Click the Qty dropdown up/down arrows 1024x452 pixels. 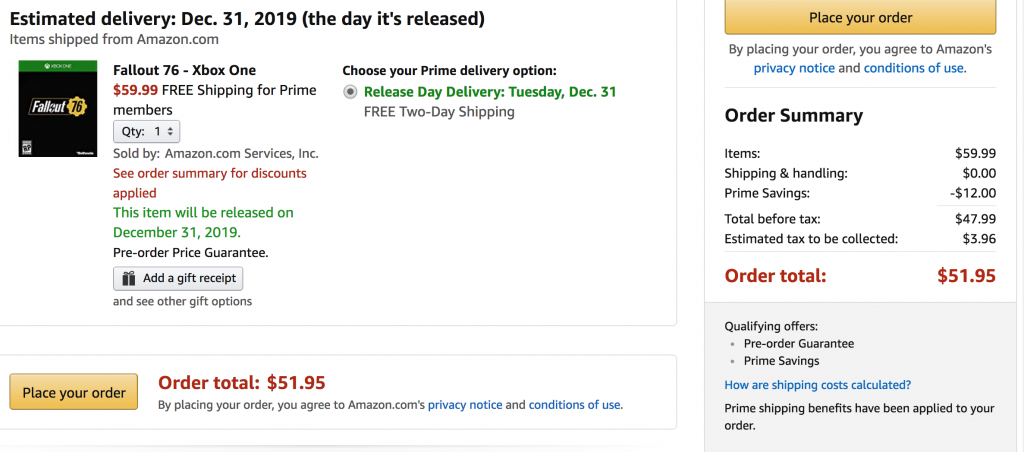coord(170,131)
